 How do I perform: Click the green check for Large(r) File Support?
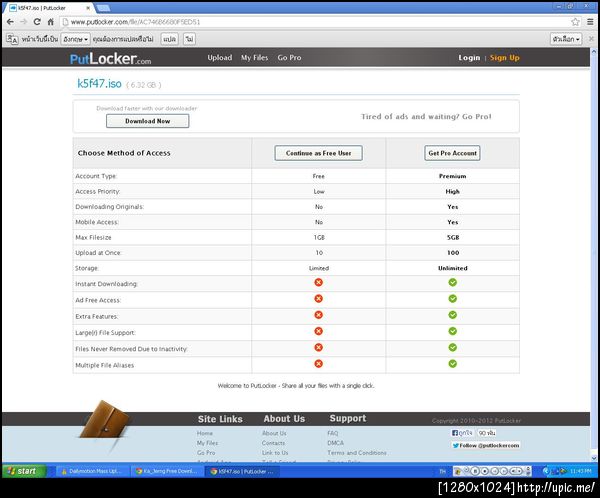453,331
